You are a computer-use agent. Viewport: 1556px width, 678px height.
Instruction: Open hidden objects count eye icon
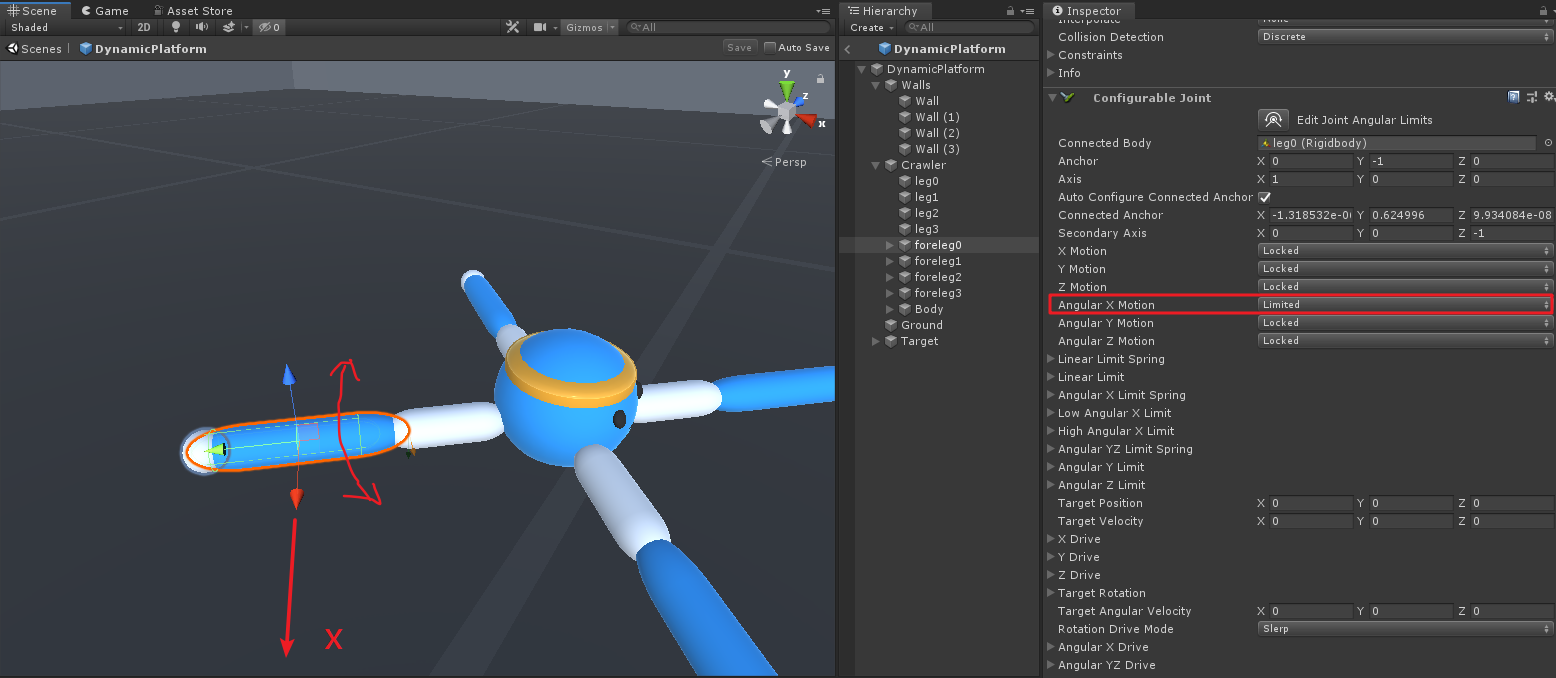(x=268, y=27)
